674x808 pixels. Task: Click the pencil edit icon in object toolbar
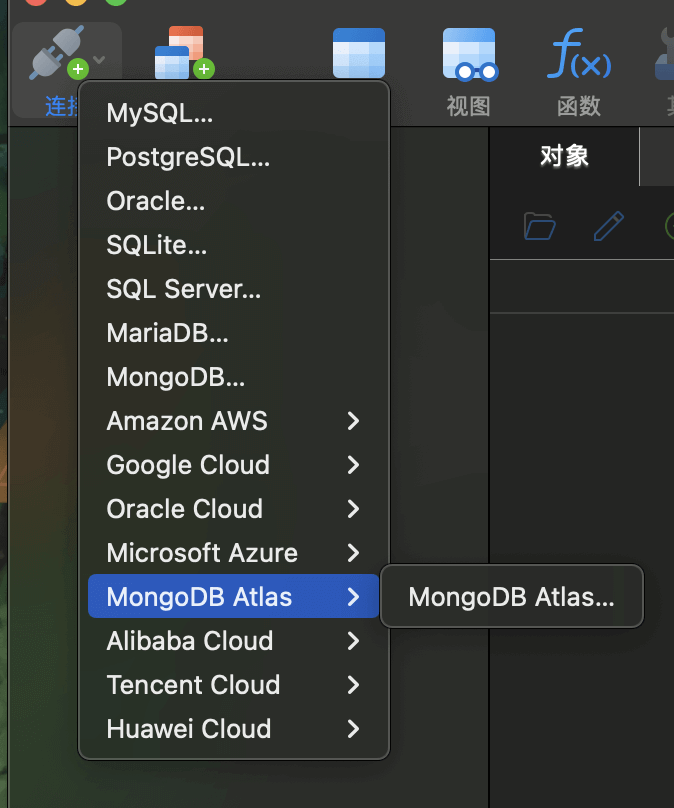(608, 226)
